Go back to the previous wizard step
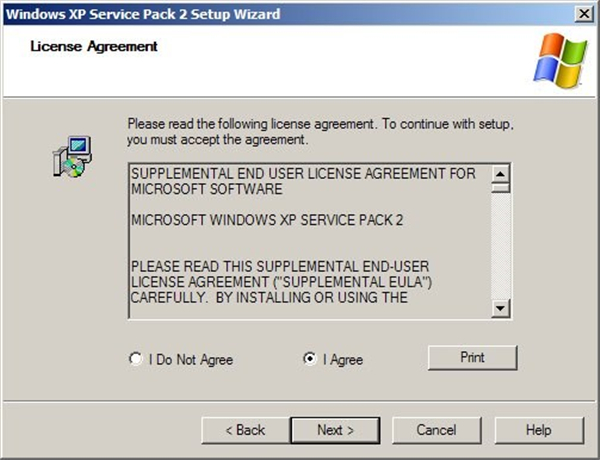 245,430
